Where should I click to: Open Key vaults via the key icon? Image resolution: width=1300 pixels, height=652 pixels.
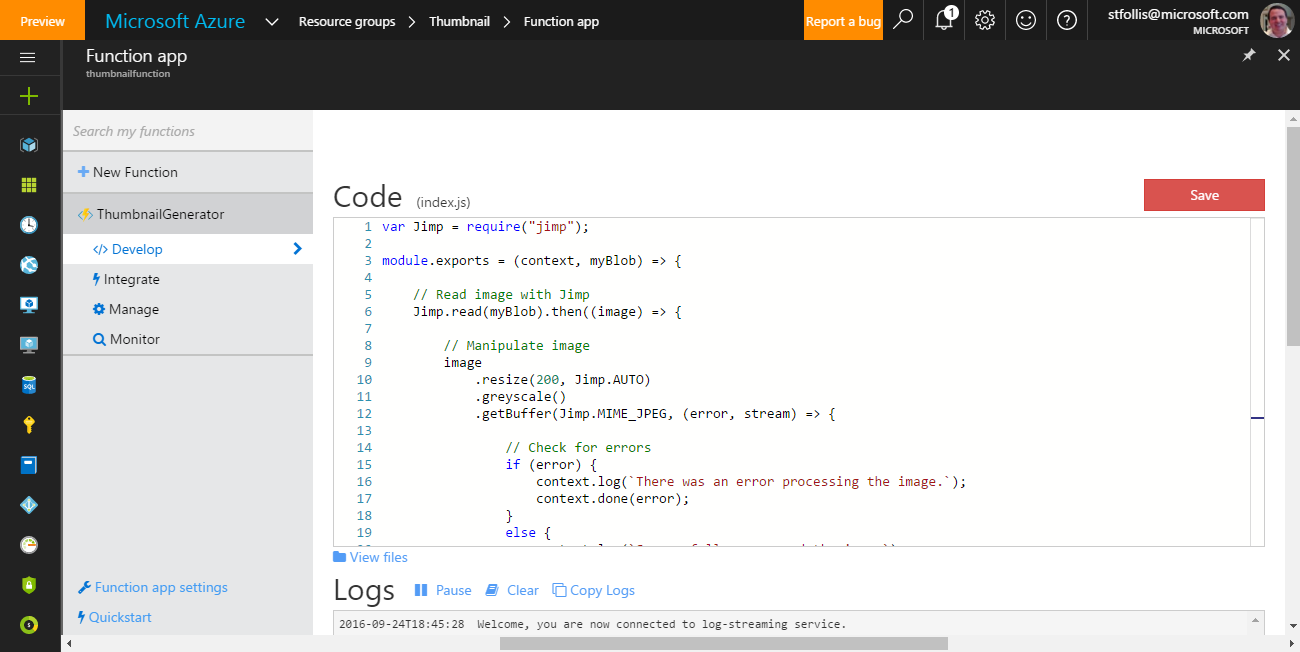28,425
